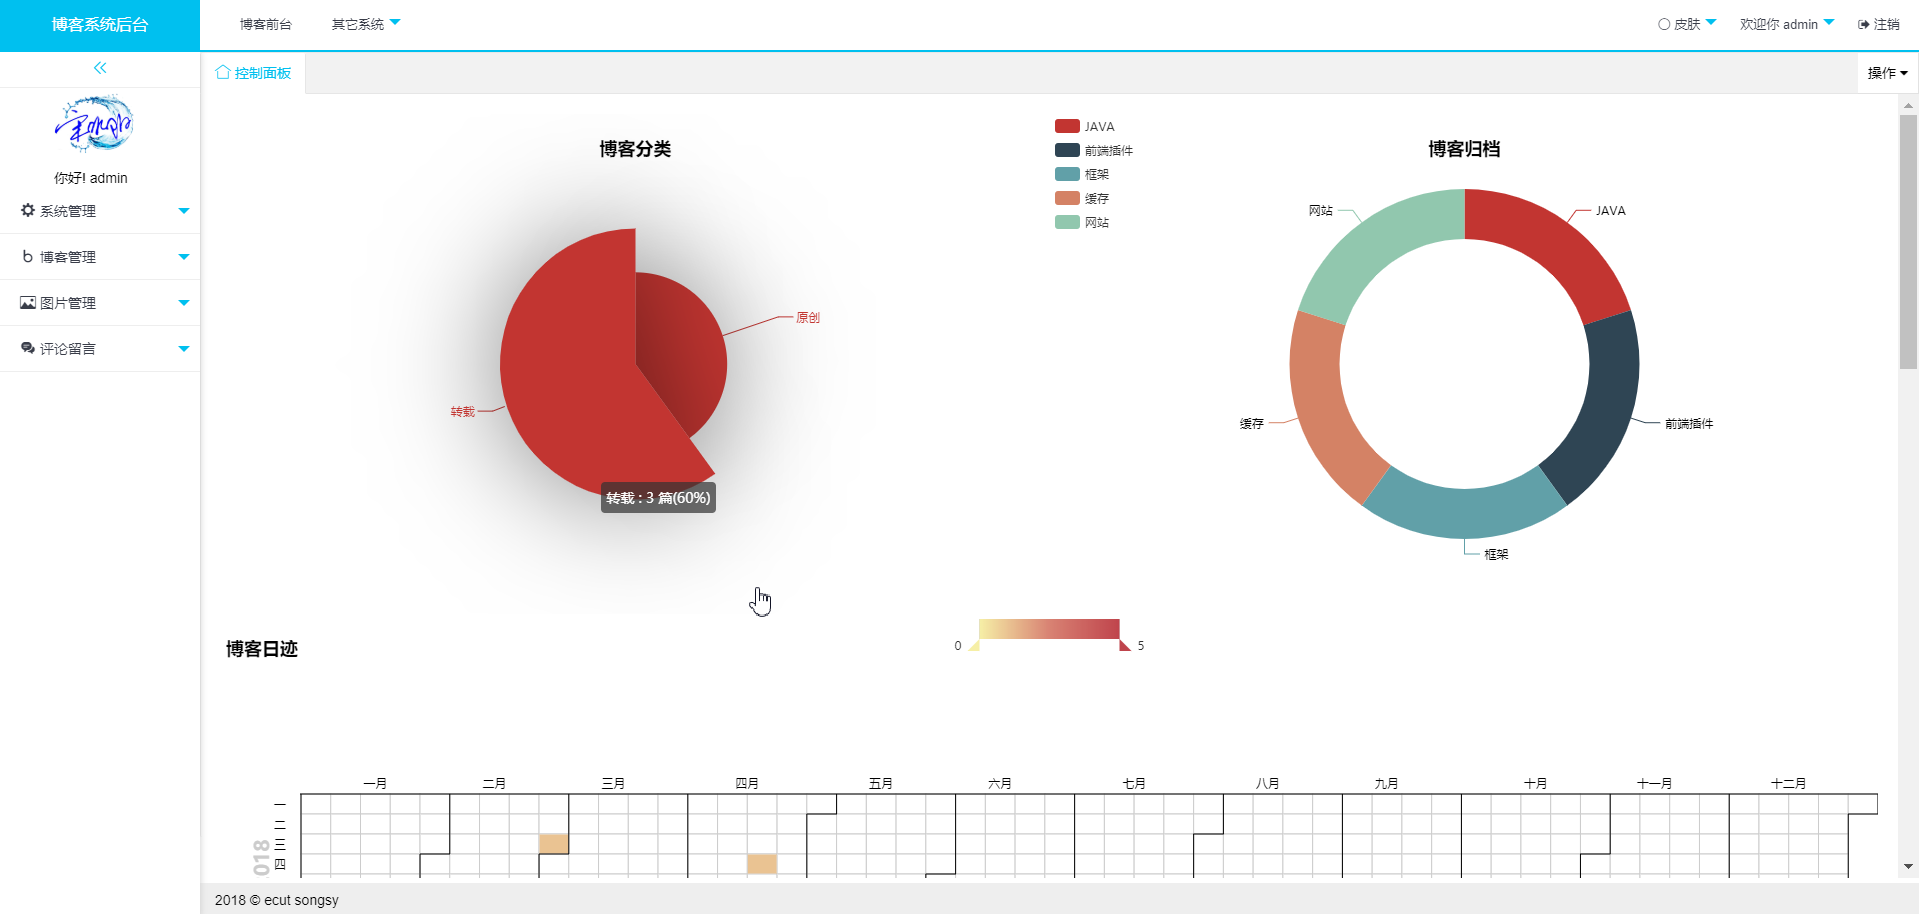The width and height of the screenshot is (1919, 914).
Task: Toggle JAVA legend entry in 博客归档 chart
Action: [1085, 126]
